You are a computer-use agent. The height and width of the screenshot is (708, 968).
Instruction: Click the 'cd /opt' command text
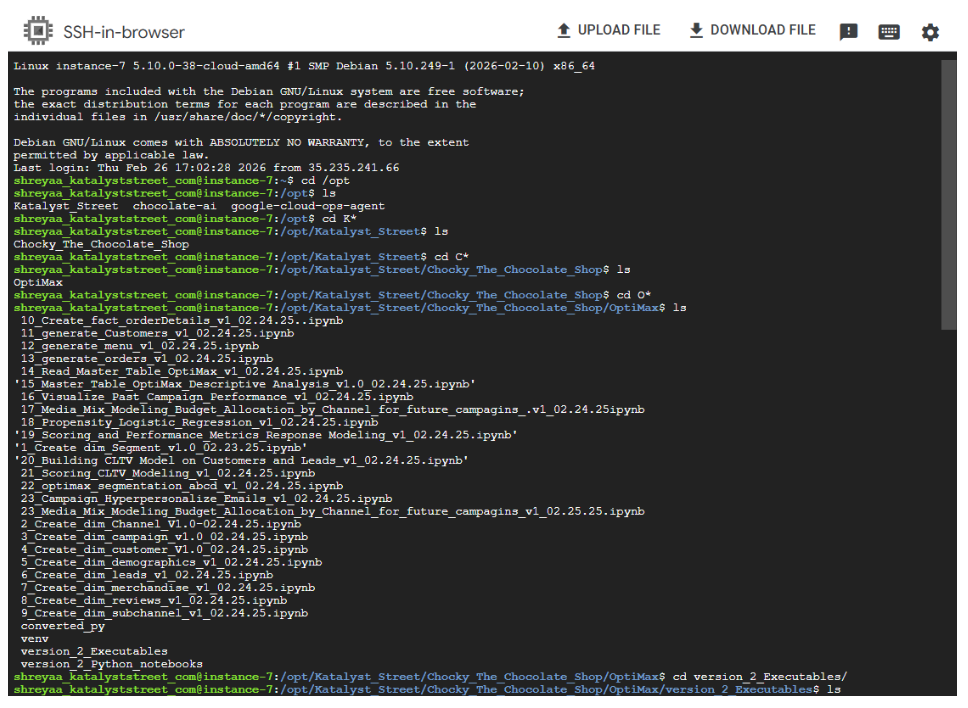325,181
